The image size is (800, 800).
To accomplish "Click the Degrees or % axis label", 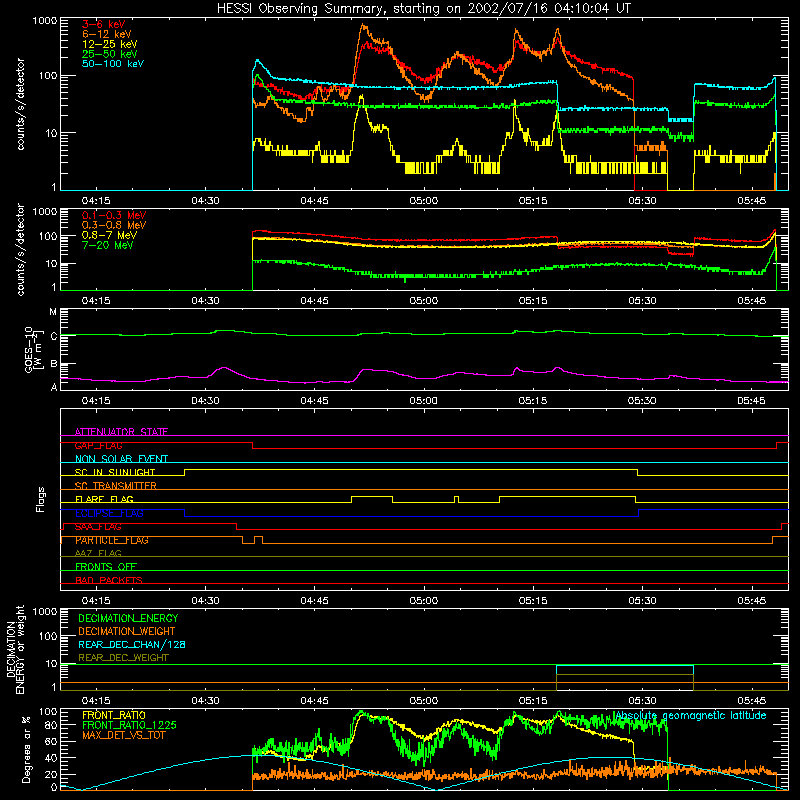I will (x=26, y=749).
